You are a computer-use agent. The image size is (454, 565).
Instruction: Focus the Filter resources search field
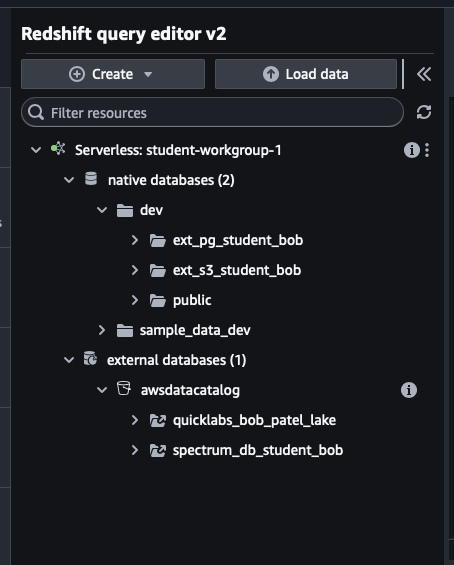coord(212,112)
